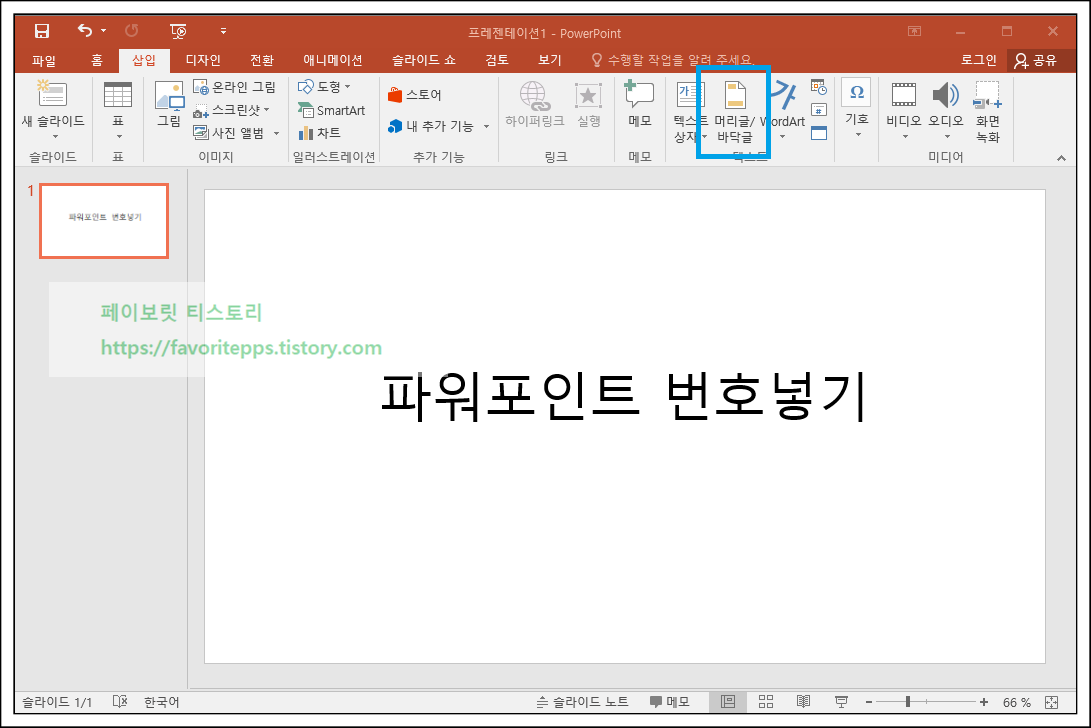Save the presentation from the quick access toolbar
Viewport: 1091px width, 728px height.
(42, 31)
